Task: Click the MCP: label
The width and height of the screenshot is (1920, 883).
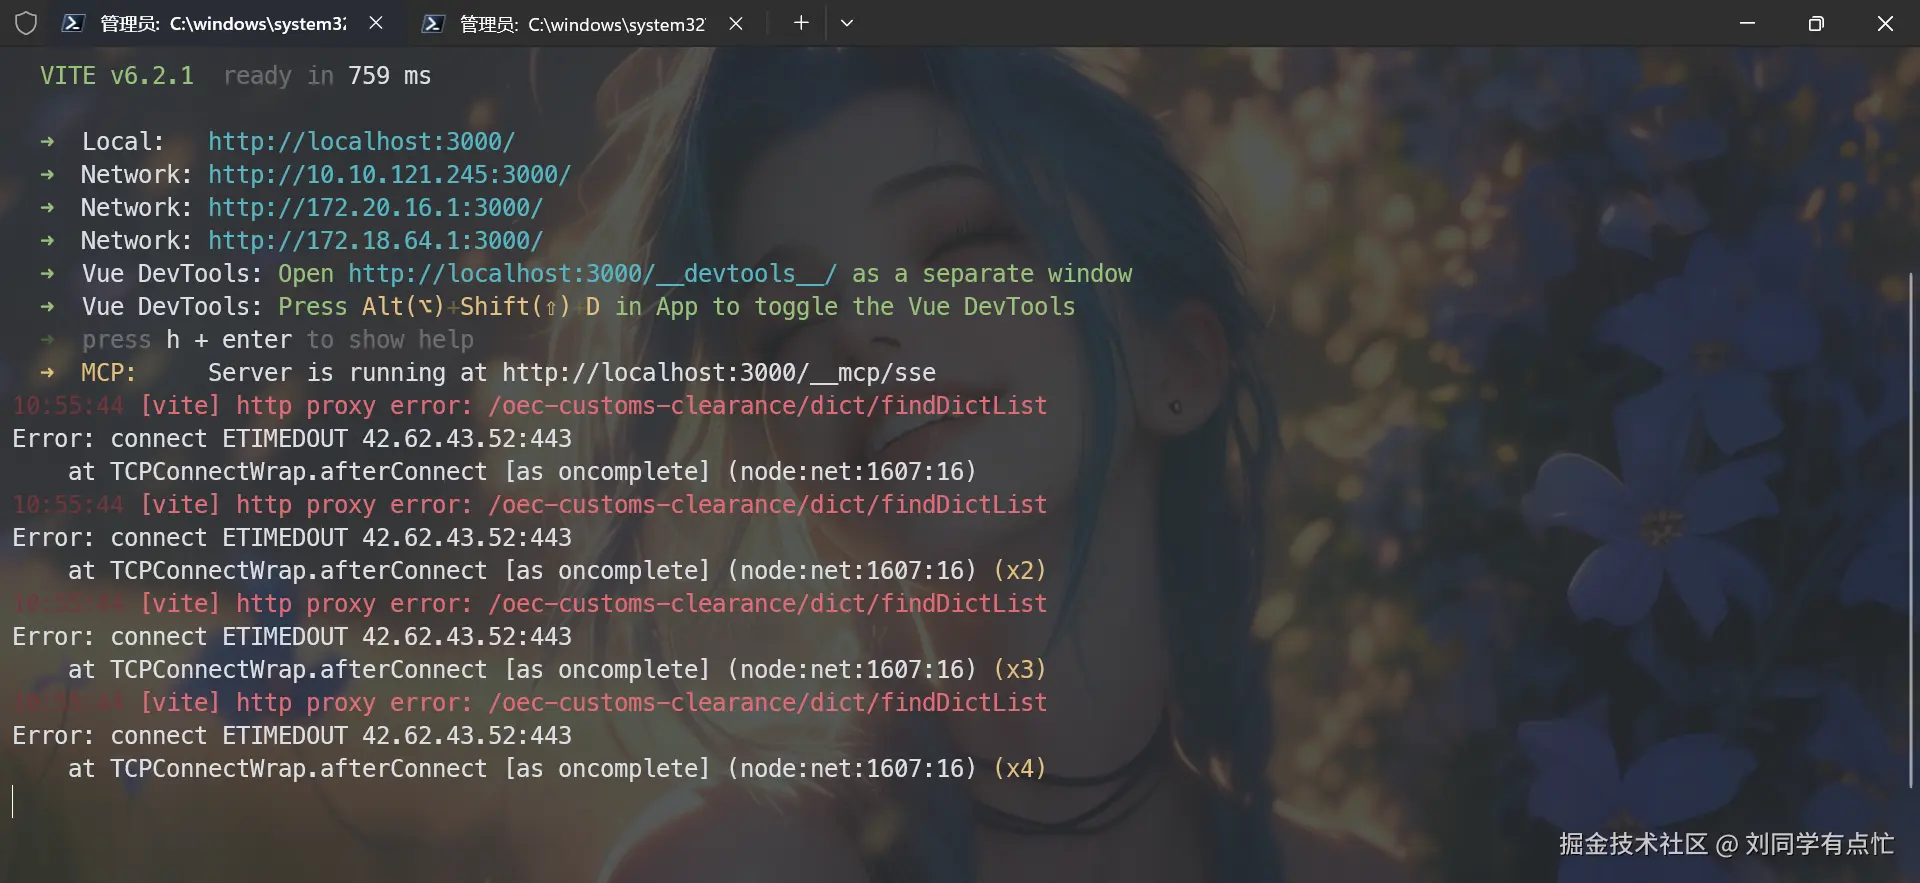Action: tap(109, 373)
